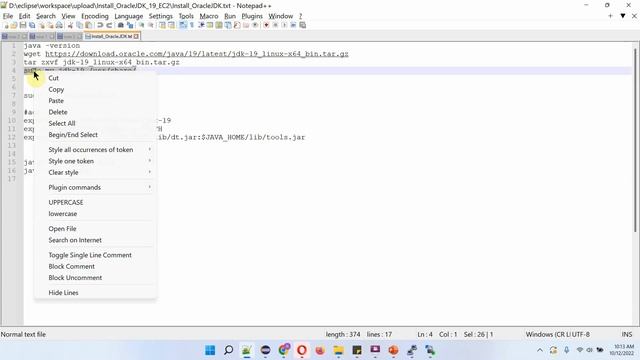The height and width of the screenshot is (360, 640).
Task: Choose Copy from context menu
Action: 56,89
